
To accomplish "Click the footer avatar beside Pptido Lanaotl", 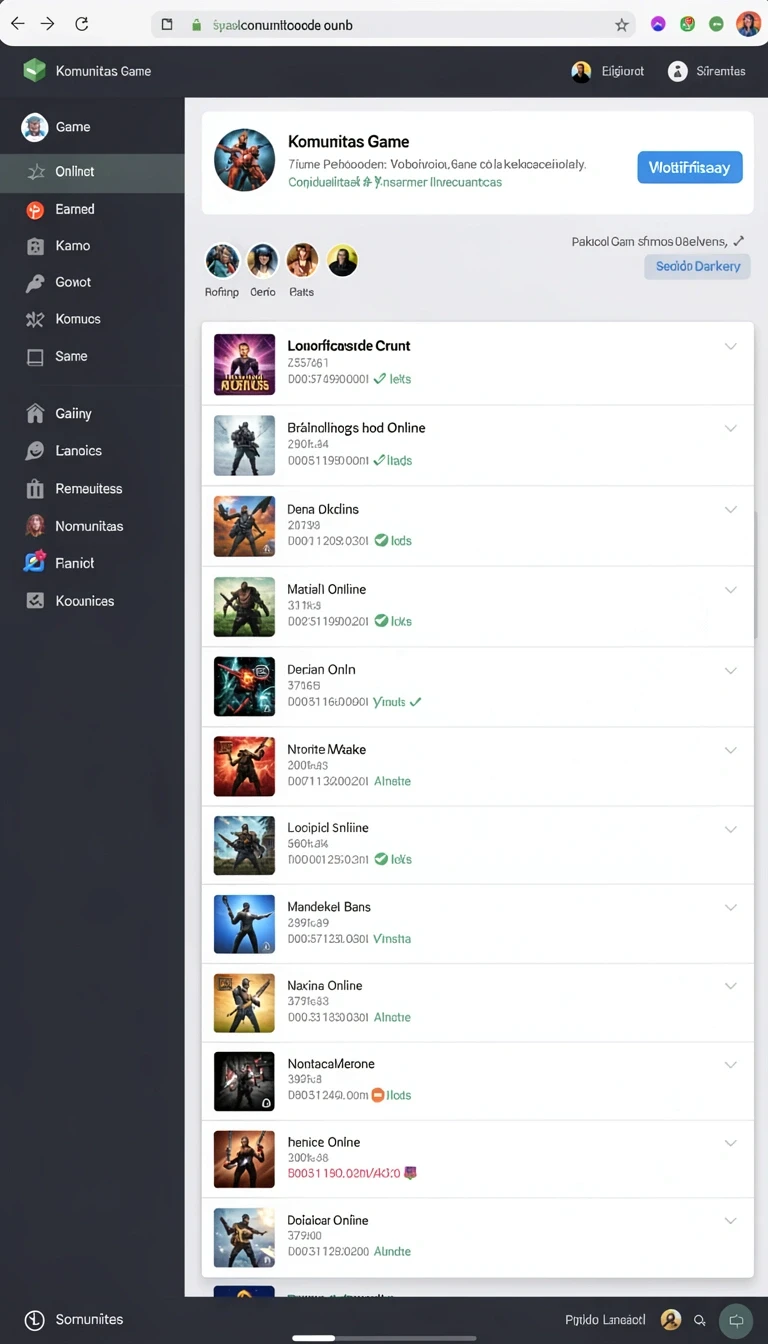I will (x=671, y=1320).
